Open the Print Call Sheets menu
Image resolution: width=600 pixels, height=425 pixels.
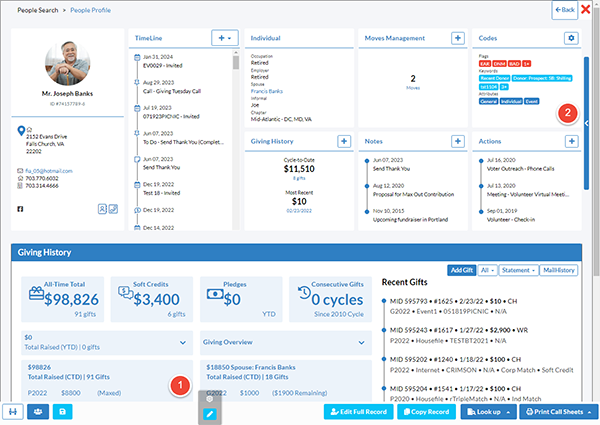click(558, 412)
